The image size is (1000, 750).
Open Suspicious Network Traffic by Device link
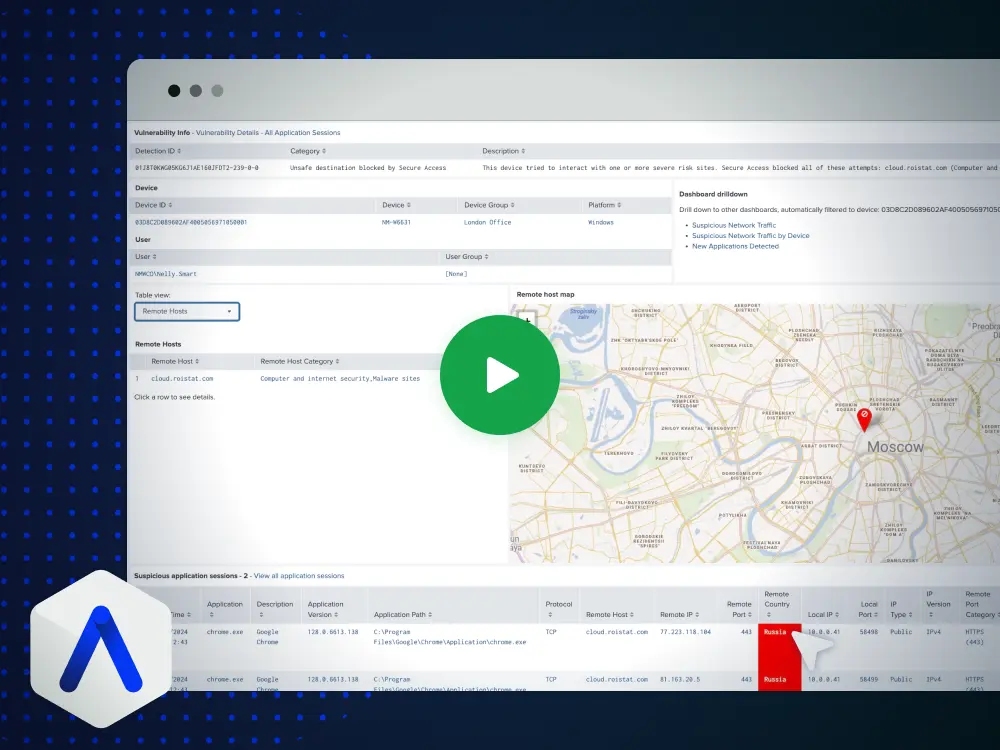pos(751,235)
